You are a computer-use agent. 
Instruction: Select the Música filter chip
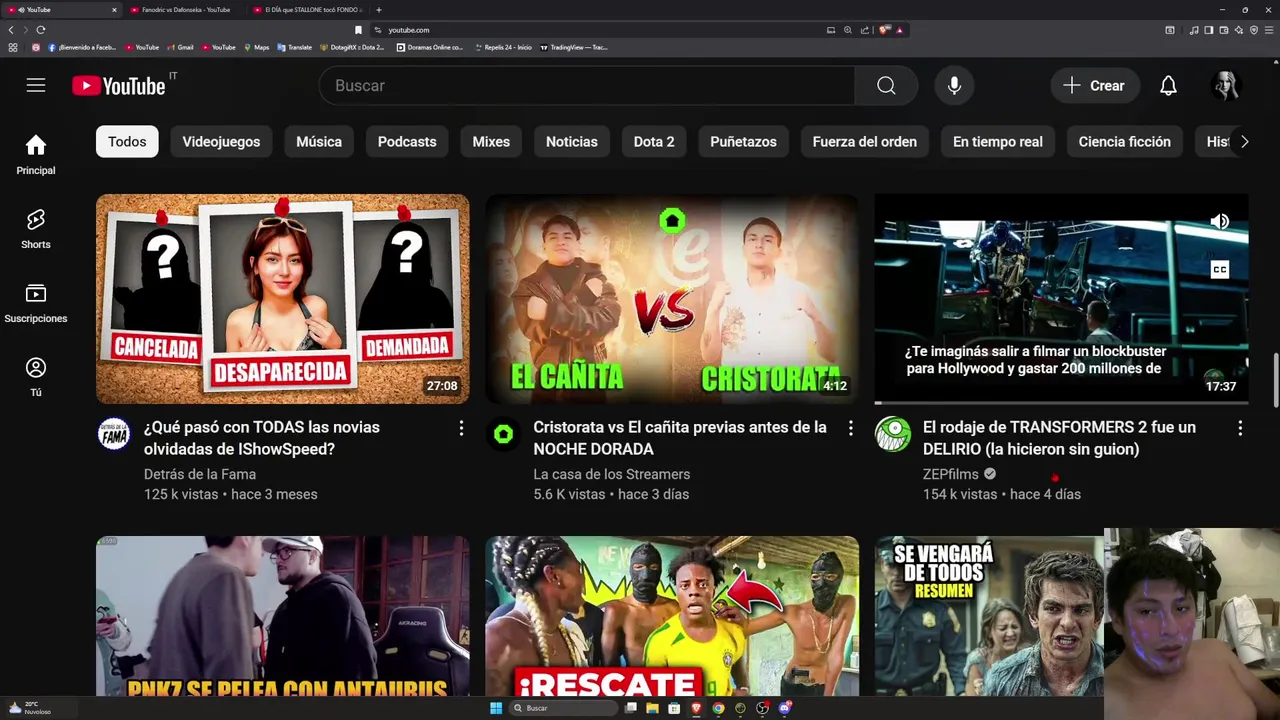pyautogui.click(x=319, y=142)
